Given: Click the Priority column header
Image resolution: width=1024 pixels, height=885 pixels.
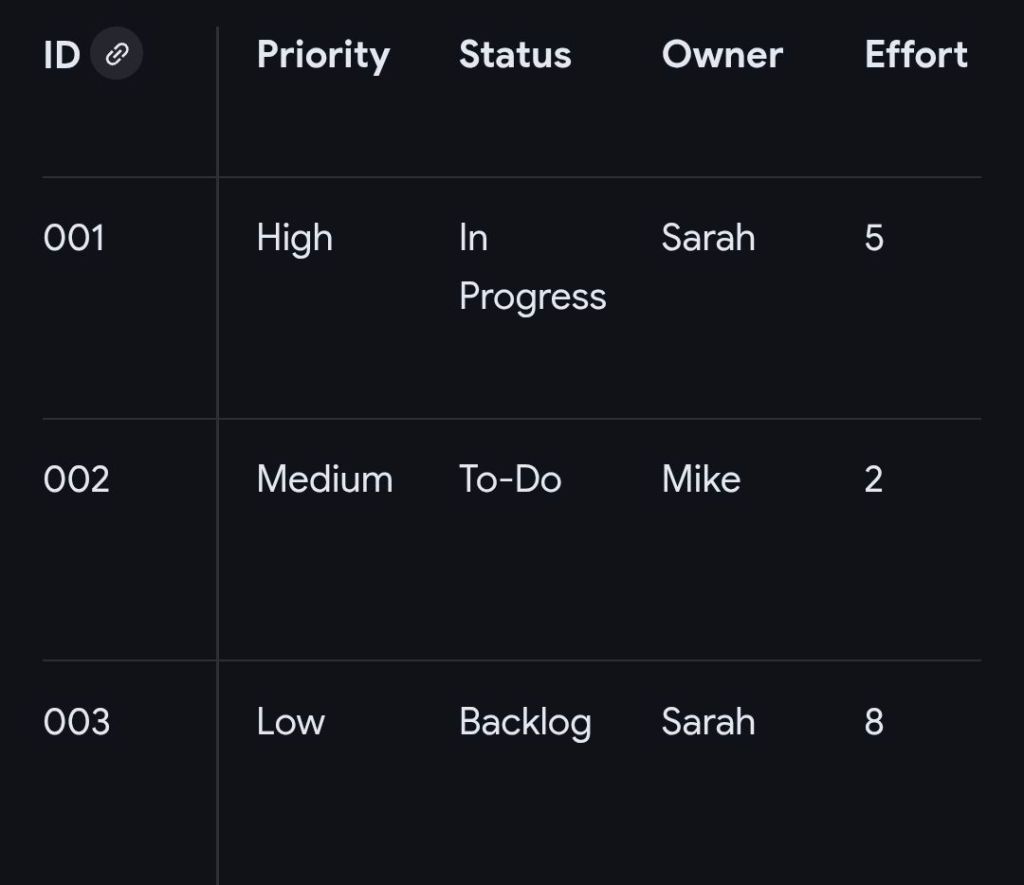Looking at the screenshot, I should [x=322, y=55].
